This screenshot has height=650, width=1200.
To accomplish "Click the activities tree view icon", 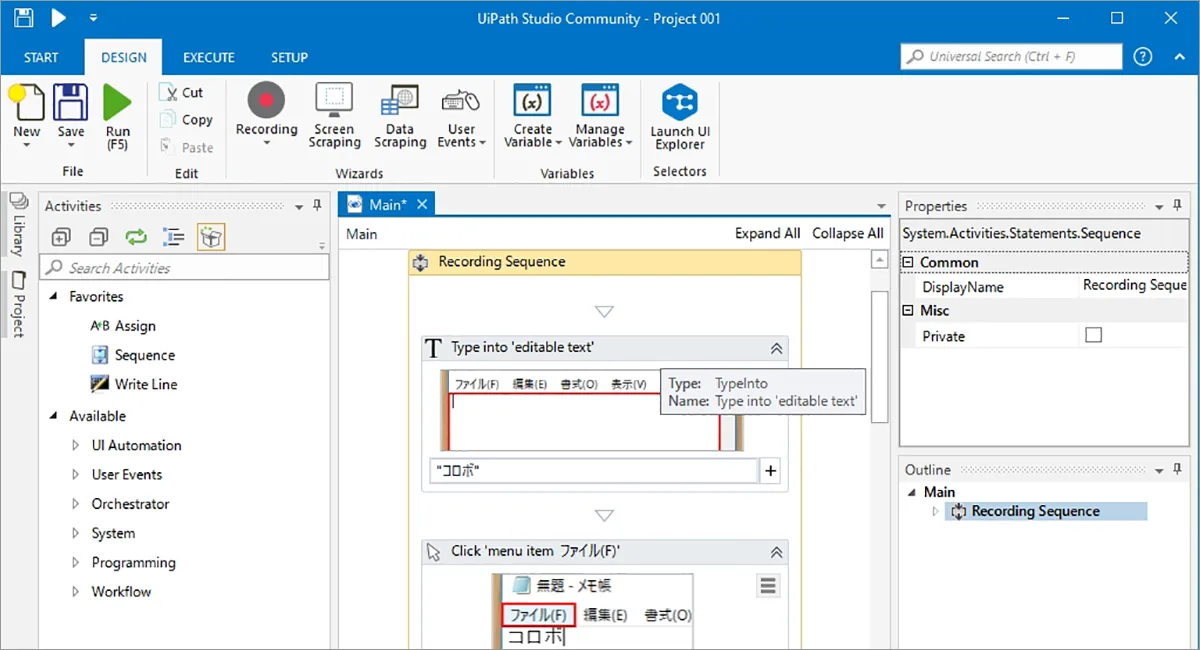I will click(174, 237).
